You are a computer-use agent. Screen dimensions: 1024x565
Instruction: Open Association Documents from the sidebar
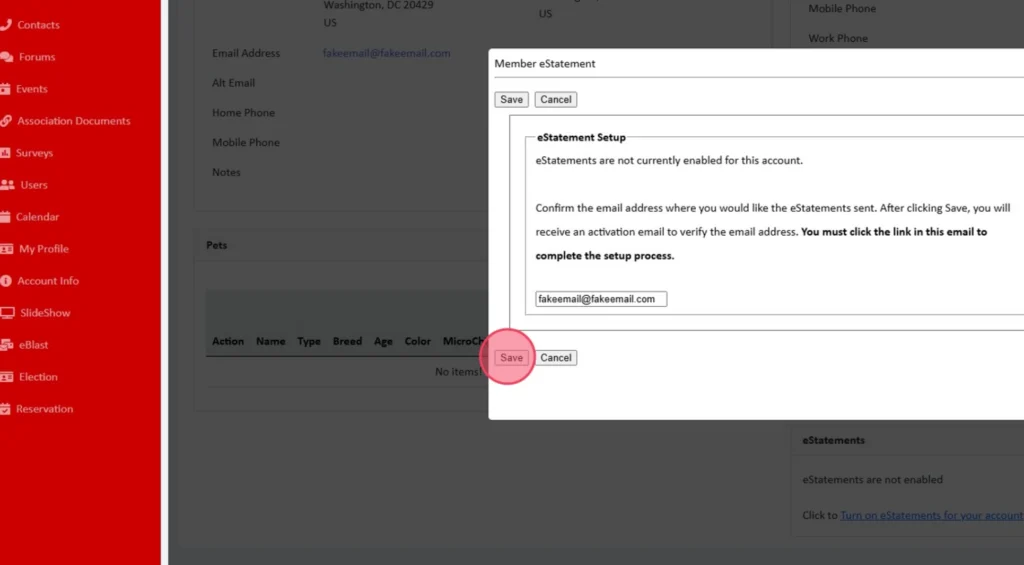(x=73, y=121)
